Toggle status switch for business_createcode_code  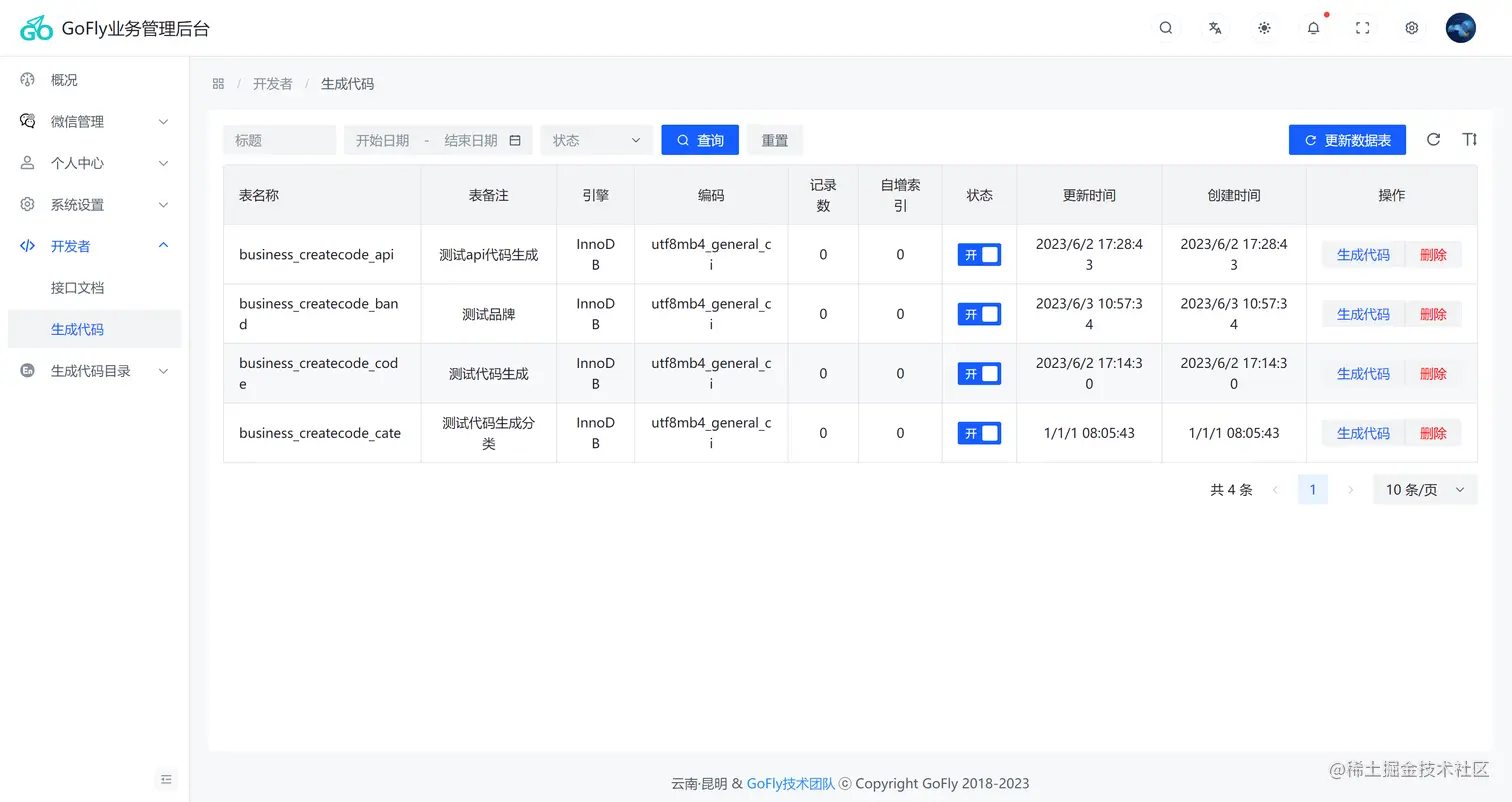[979, 374]
